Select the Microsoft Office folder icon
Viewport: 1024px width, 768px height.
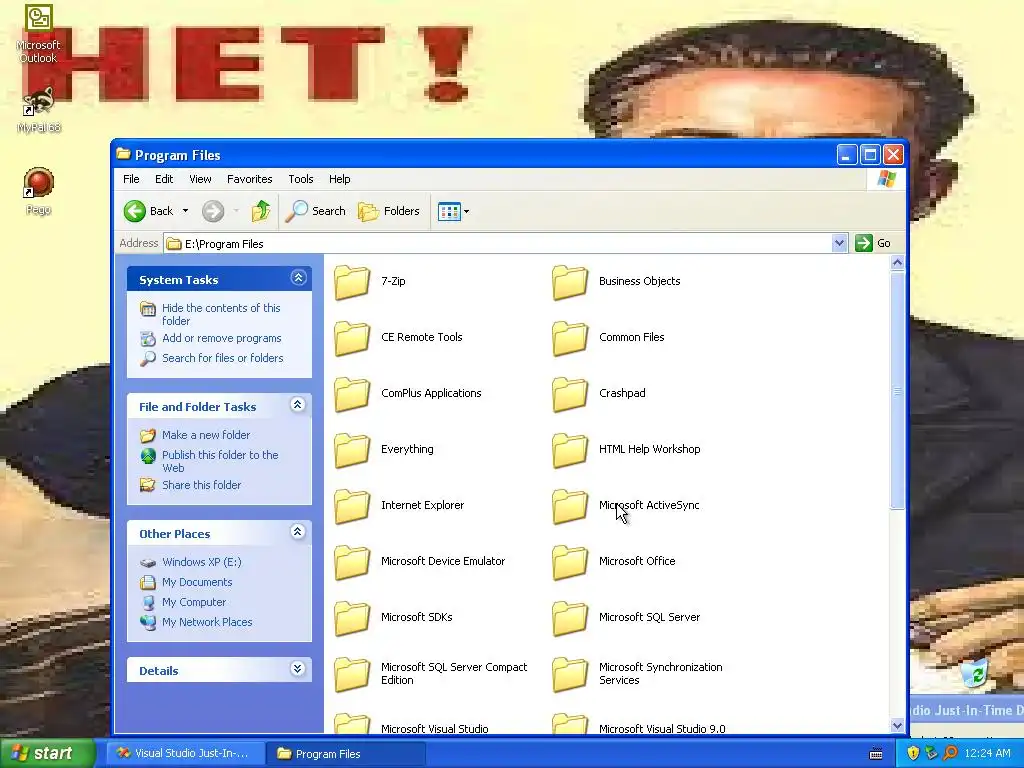pos(570,563)
